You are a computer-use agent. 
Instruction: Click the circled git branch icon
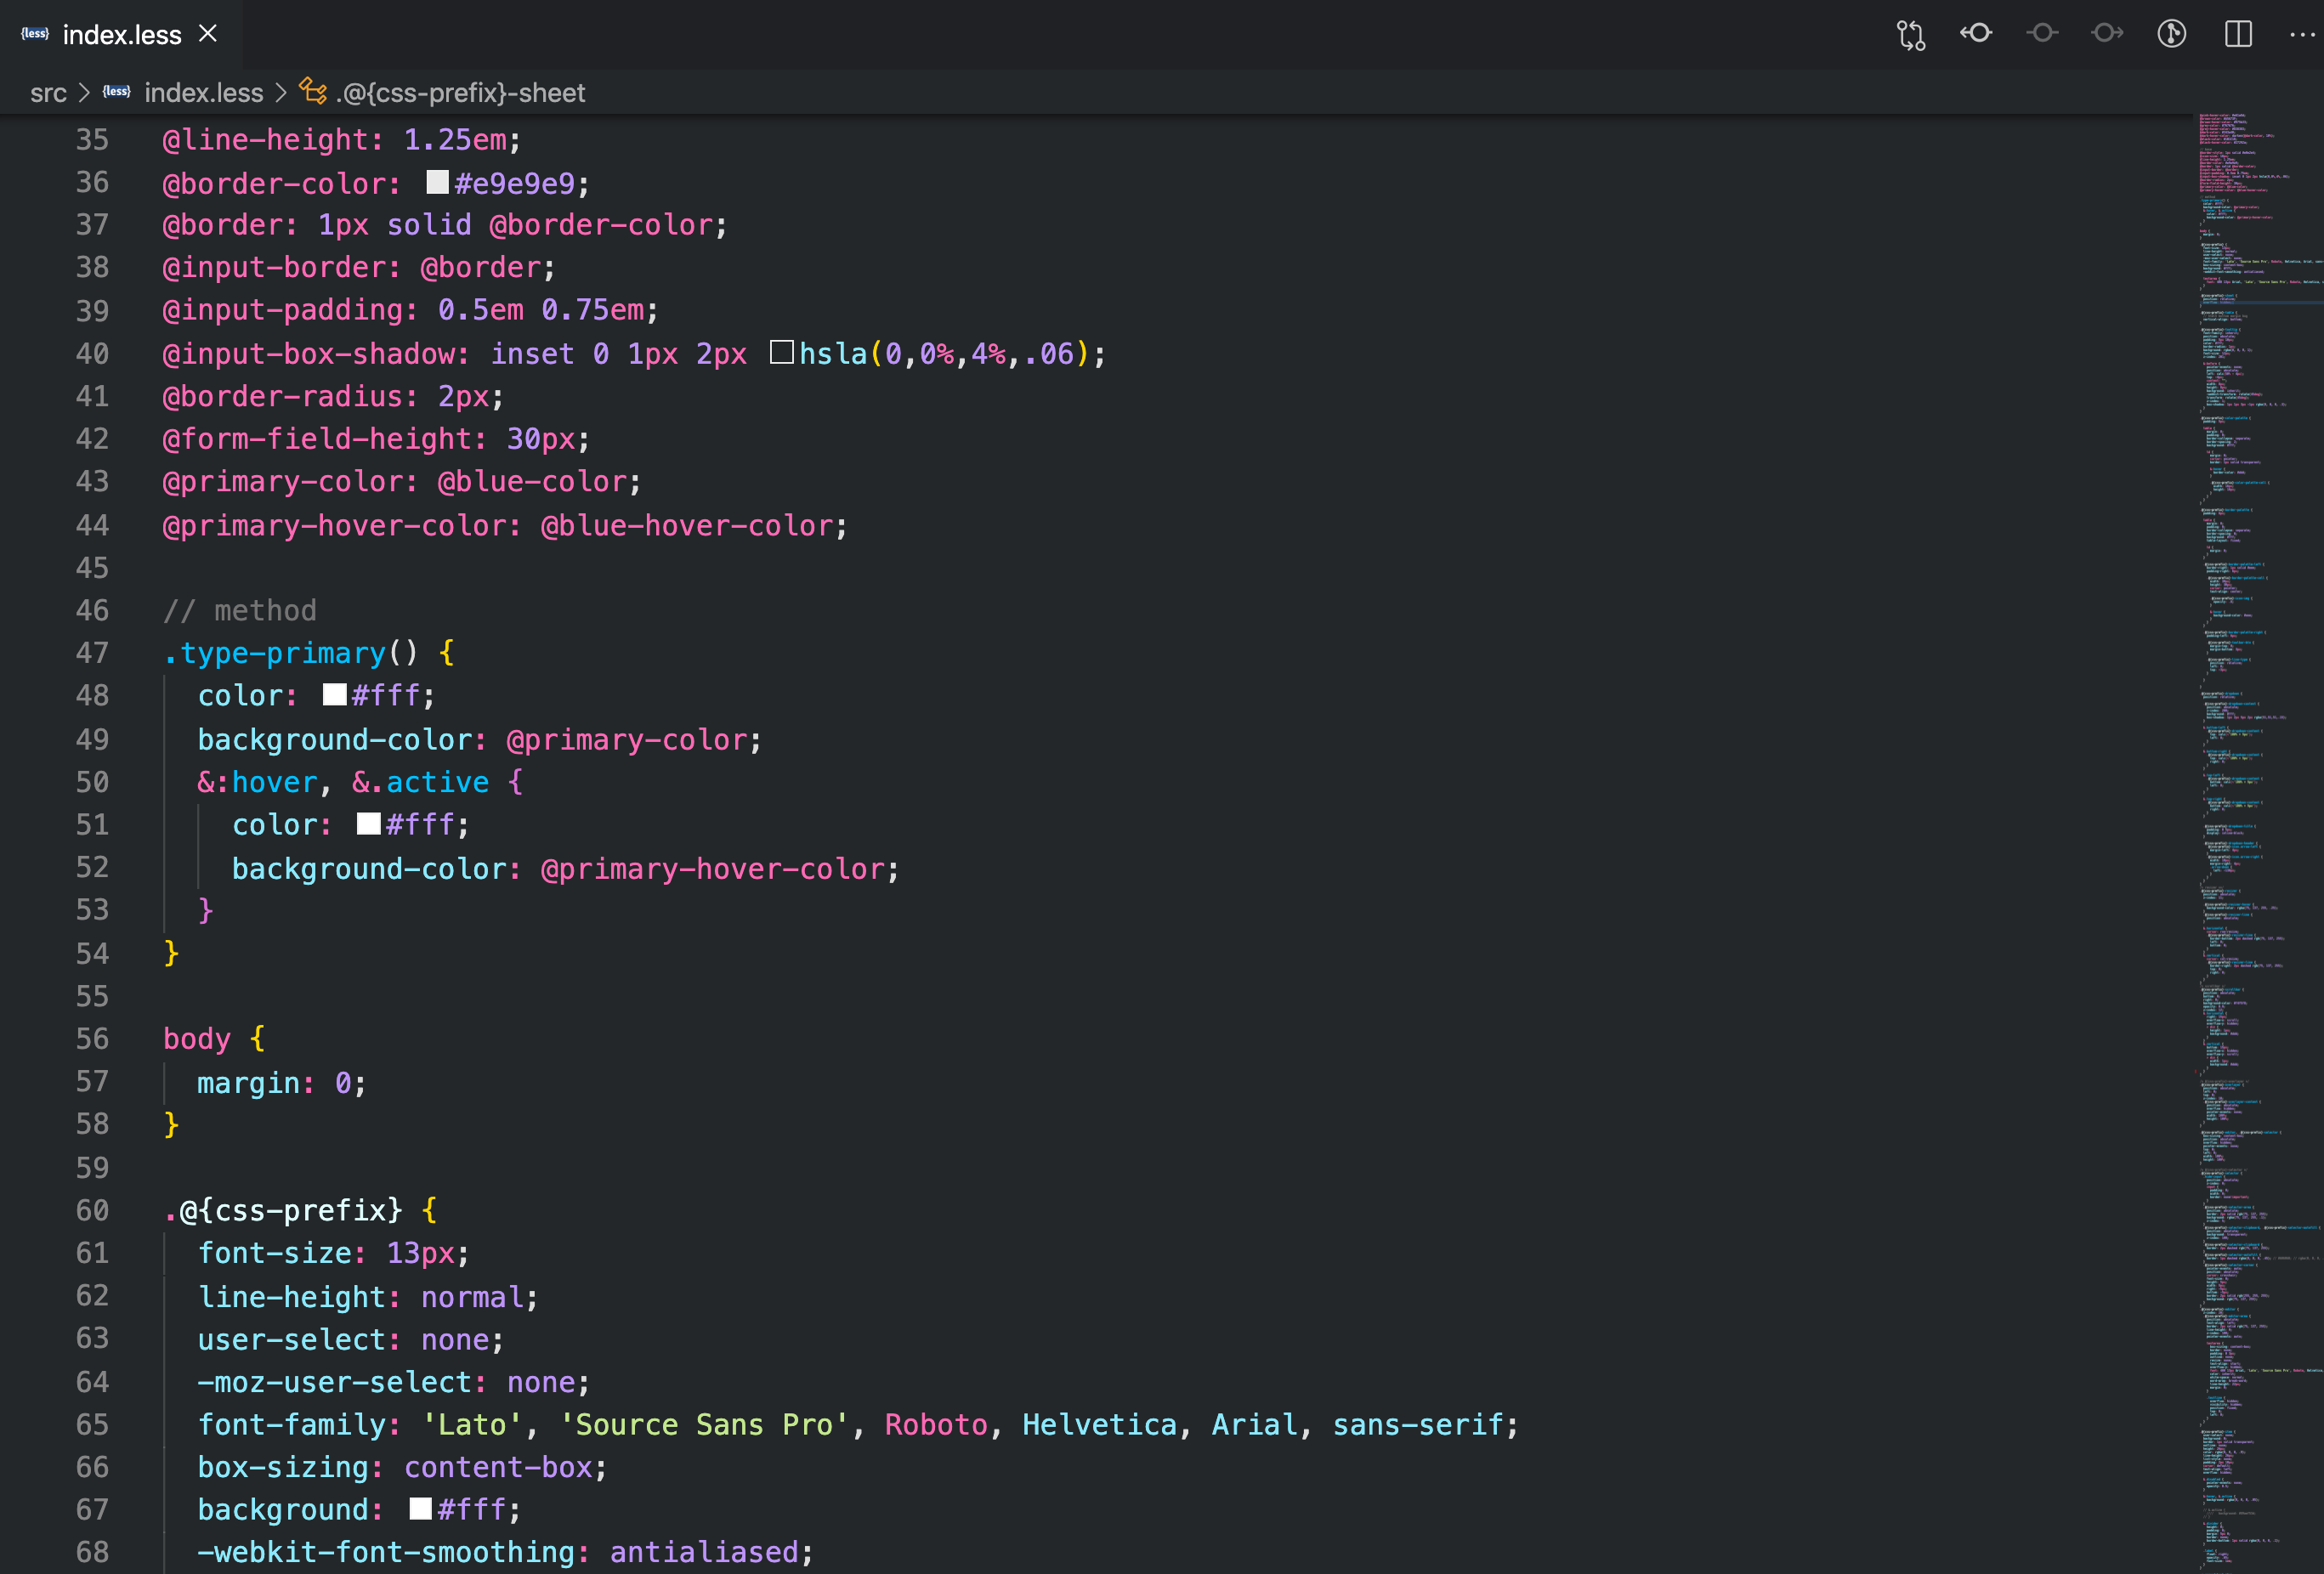[2172, 34]
